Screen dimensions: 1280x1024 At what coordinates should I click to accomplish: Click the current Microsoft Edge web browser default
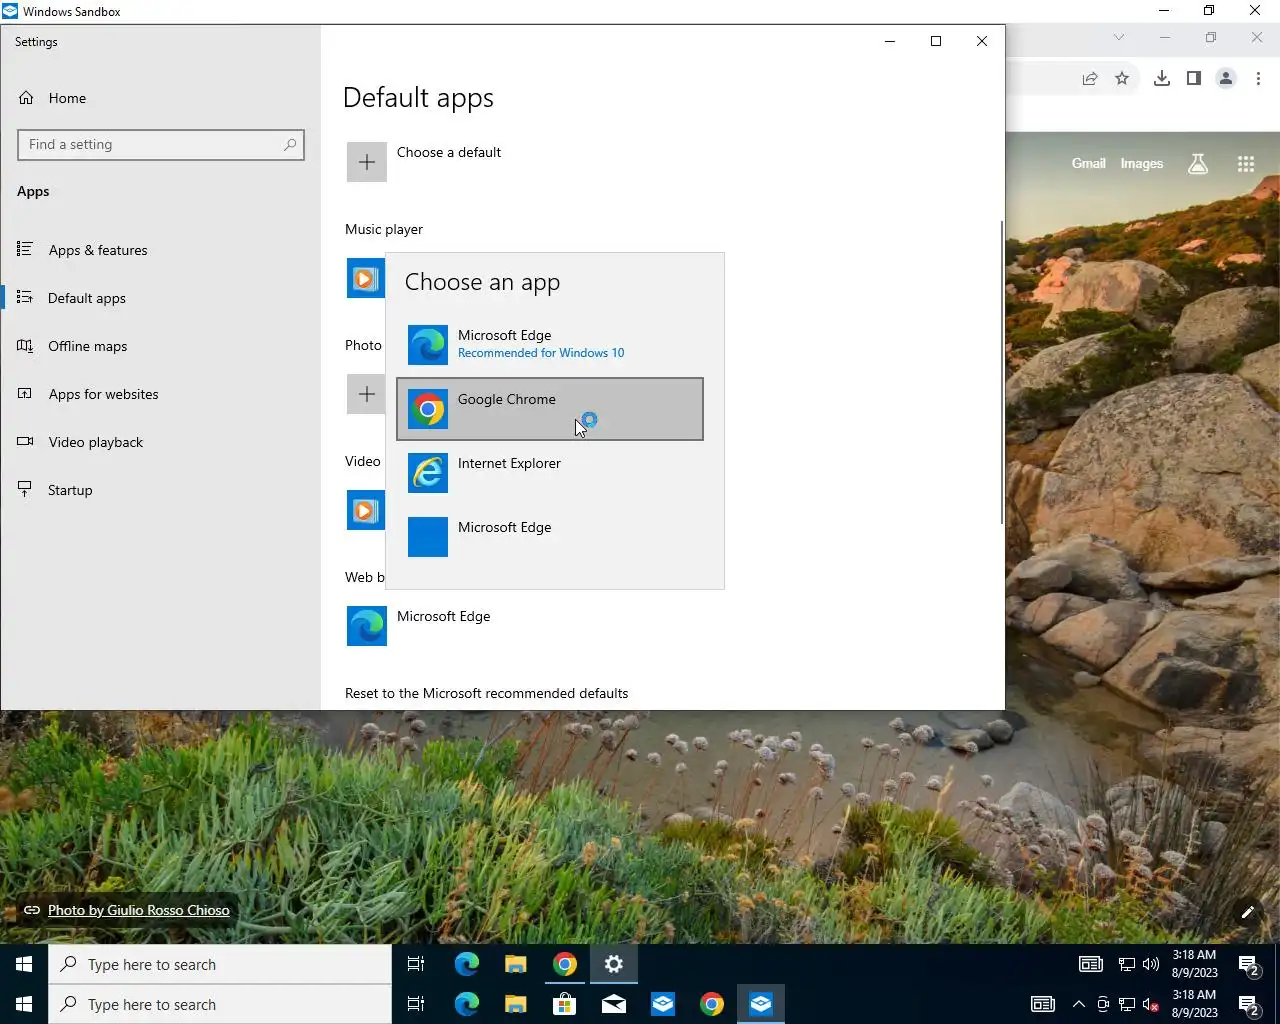click(x=420, y=626)
